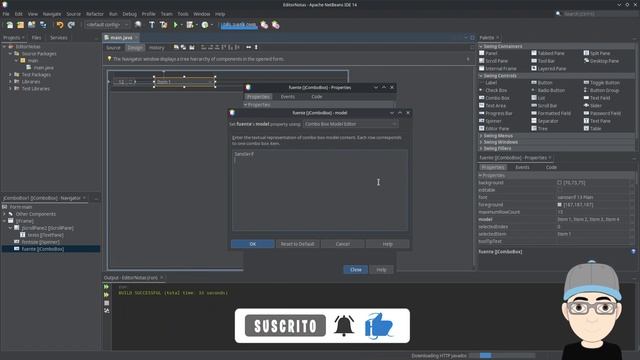
Task: Expand the Swing Menus palette section
Action: (481, 136)
